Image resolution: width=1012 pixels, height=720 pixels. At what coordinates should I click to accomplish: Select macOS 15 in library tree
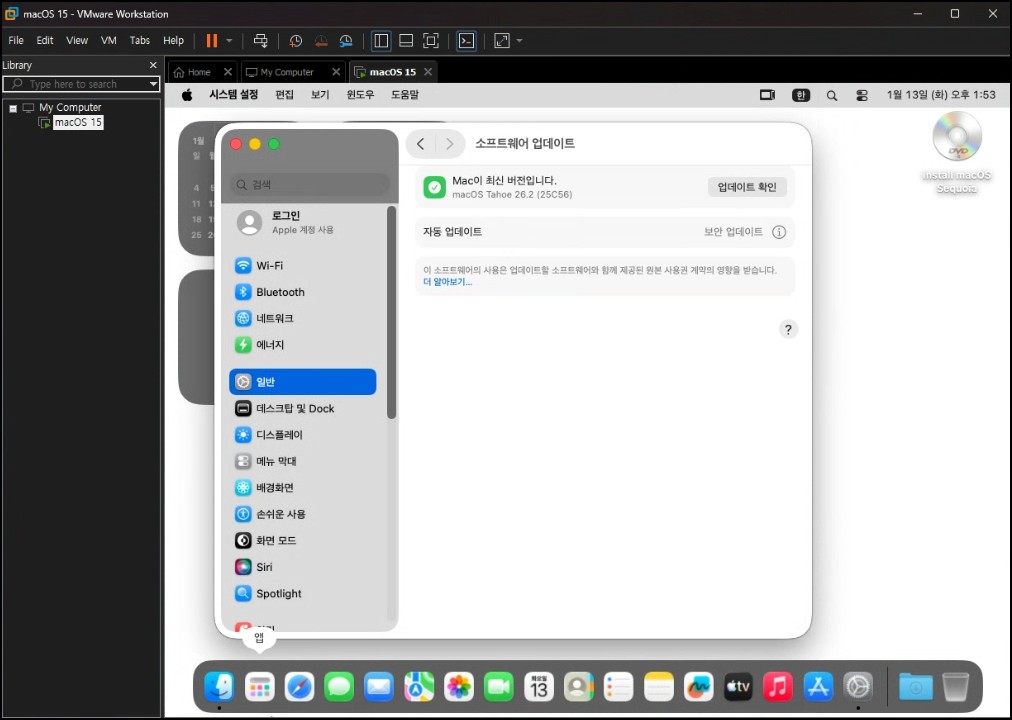78,123
